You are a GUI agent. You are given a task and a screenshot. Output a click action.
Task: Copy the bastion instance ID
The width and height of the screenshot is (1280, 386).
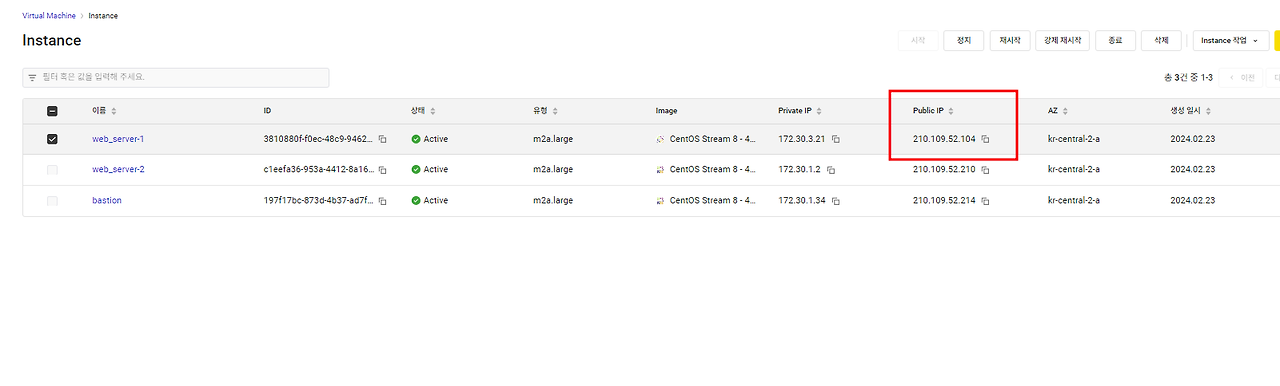(382, 201)
